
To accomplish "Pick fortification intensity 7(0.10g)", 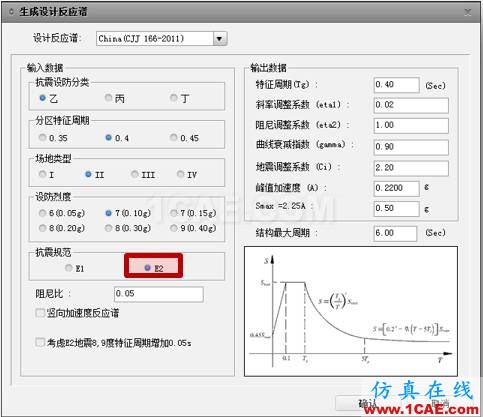I will coord(108,213).
